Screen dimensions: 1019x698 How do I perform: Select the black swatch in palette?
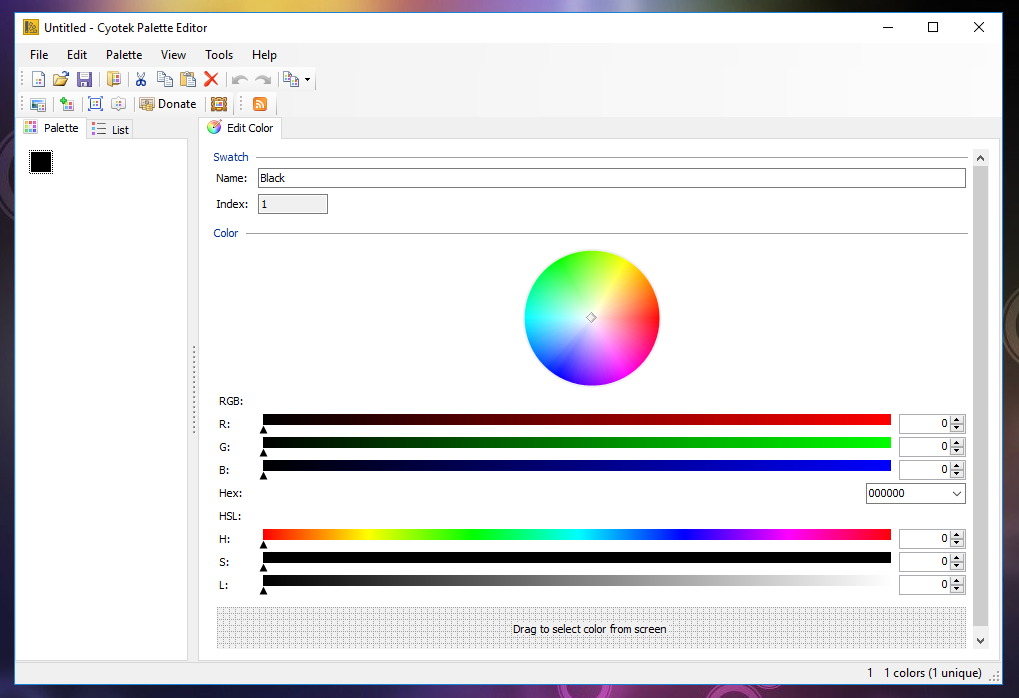point(41,162)
